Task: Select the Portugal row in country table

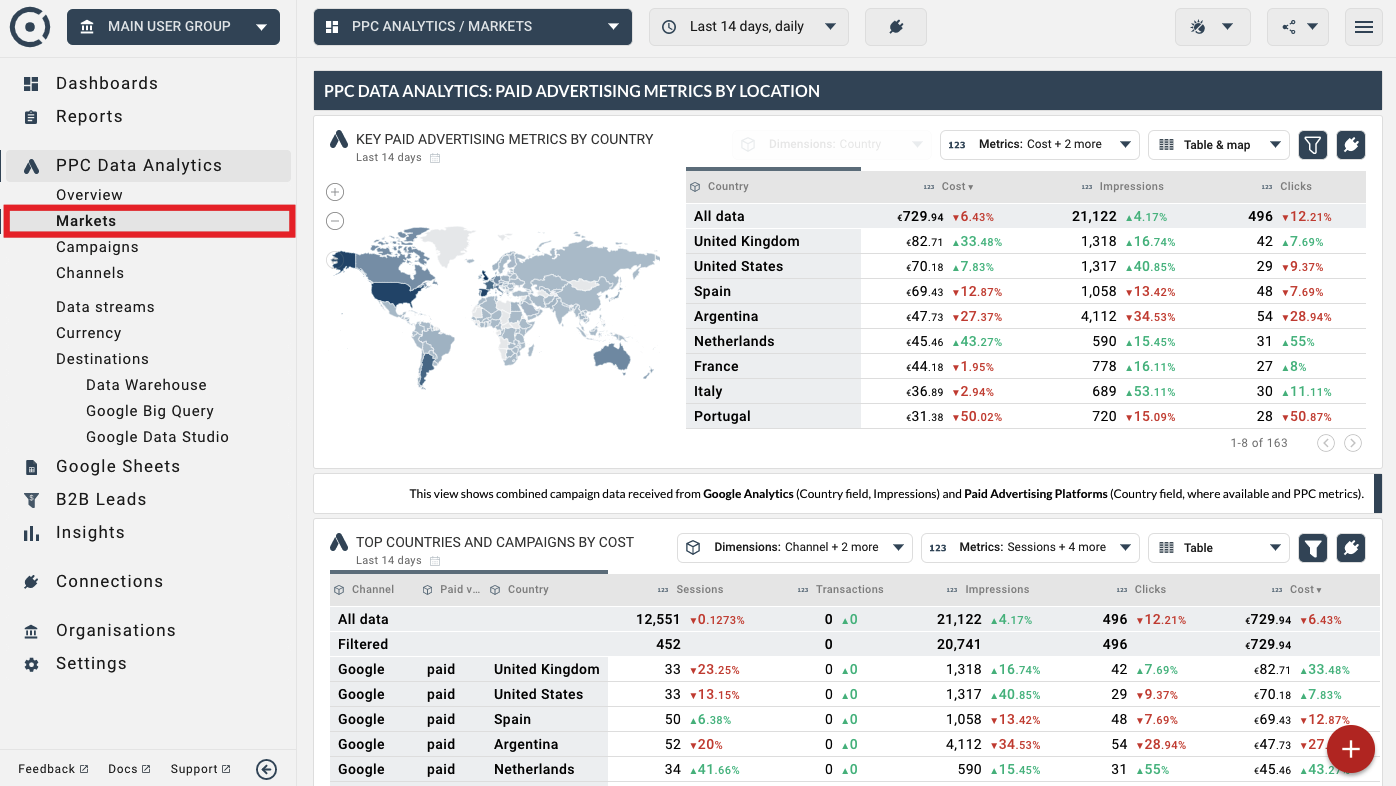Action: pos(1025,416)
